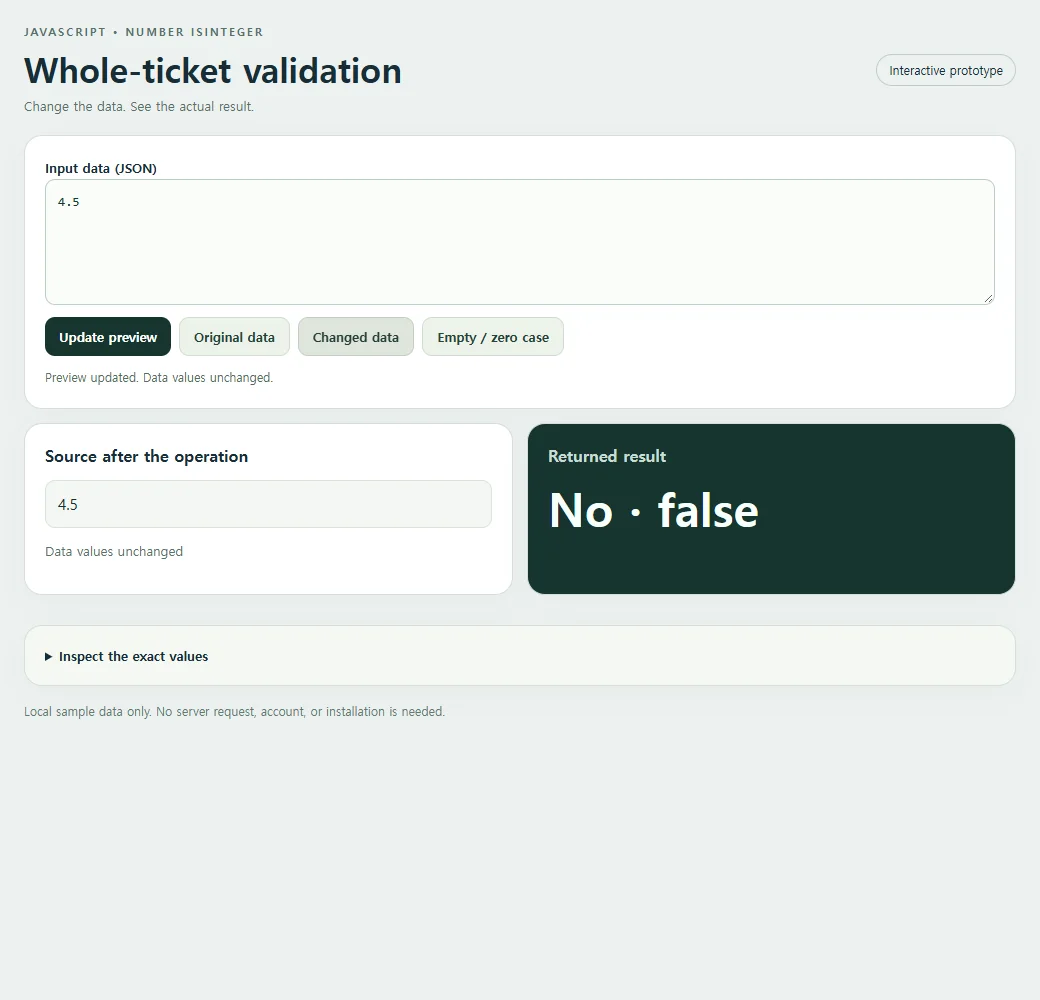
Task: Click the Interactive prototype pill badge
Action: [946, 70]
